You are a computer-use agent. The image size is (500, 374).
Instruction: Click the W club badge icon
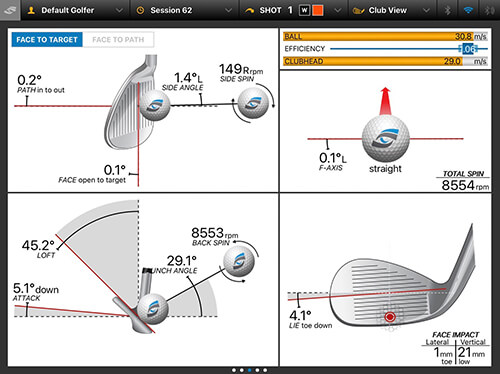pyautogui.click(x=304, y=10)
